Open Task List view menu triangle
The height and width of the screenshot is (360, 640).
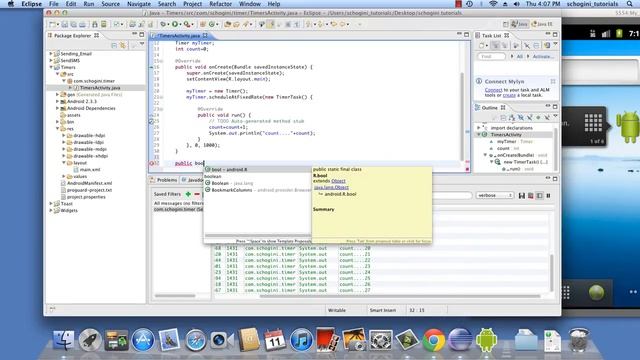click(x=556, y=44)
